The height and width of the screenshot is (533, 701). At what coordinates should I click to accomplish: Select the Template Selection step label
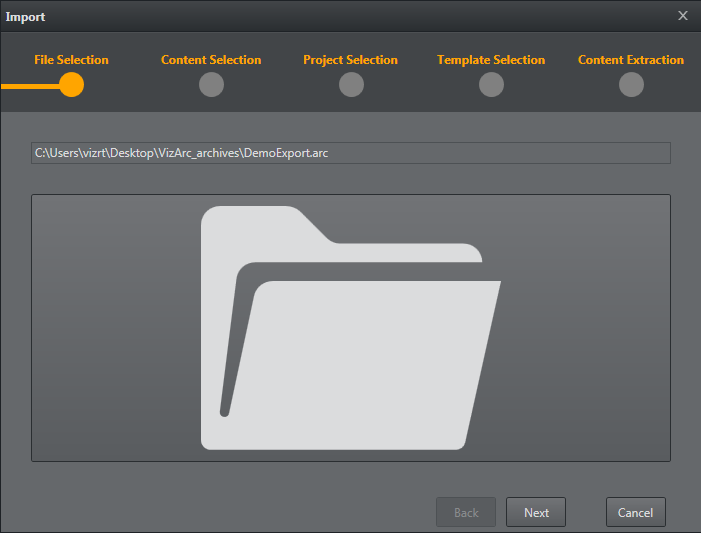pyautogui.click(x=491, y=60)
